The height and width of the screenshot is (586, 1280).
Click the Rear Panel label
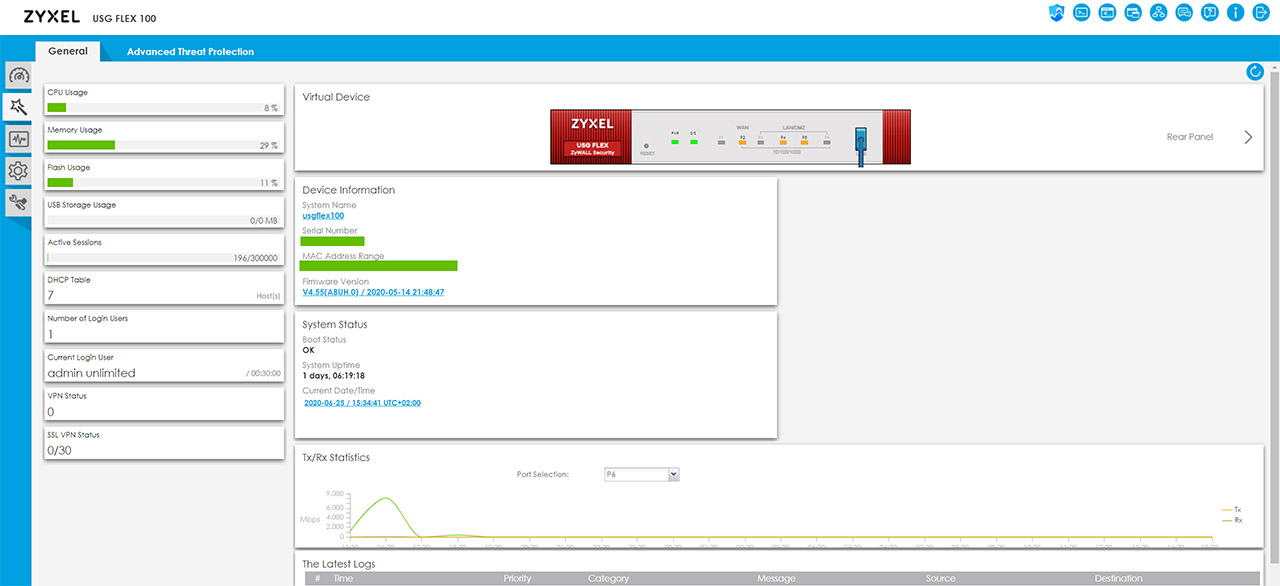pyautogui.click(x=1190, y=137)
